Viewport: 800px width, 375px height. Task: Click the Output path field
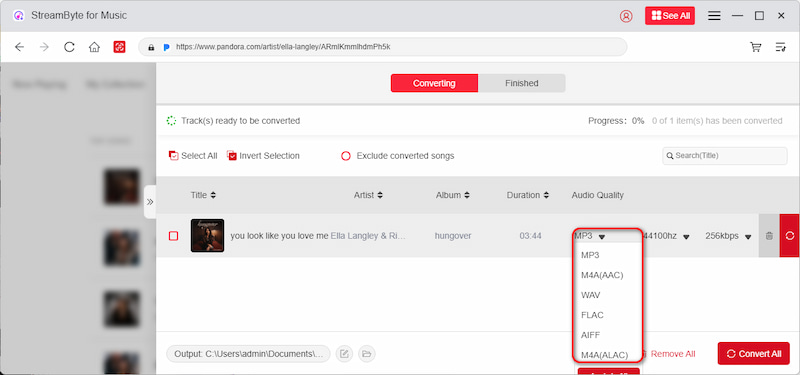[x=248, y=354]
